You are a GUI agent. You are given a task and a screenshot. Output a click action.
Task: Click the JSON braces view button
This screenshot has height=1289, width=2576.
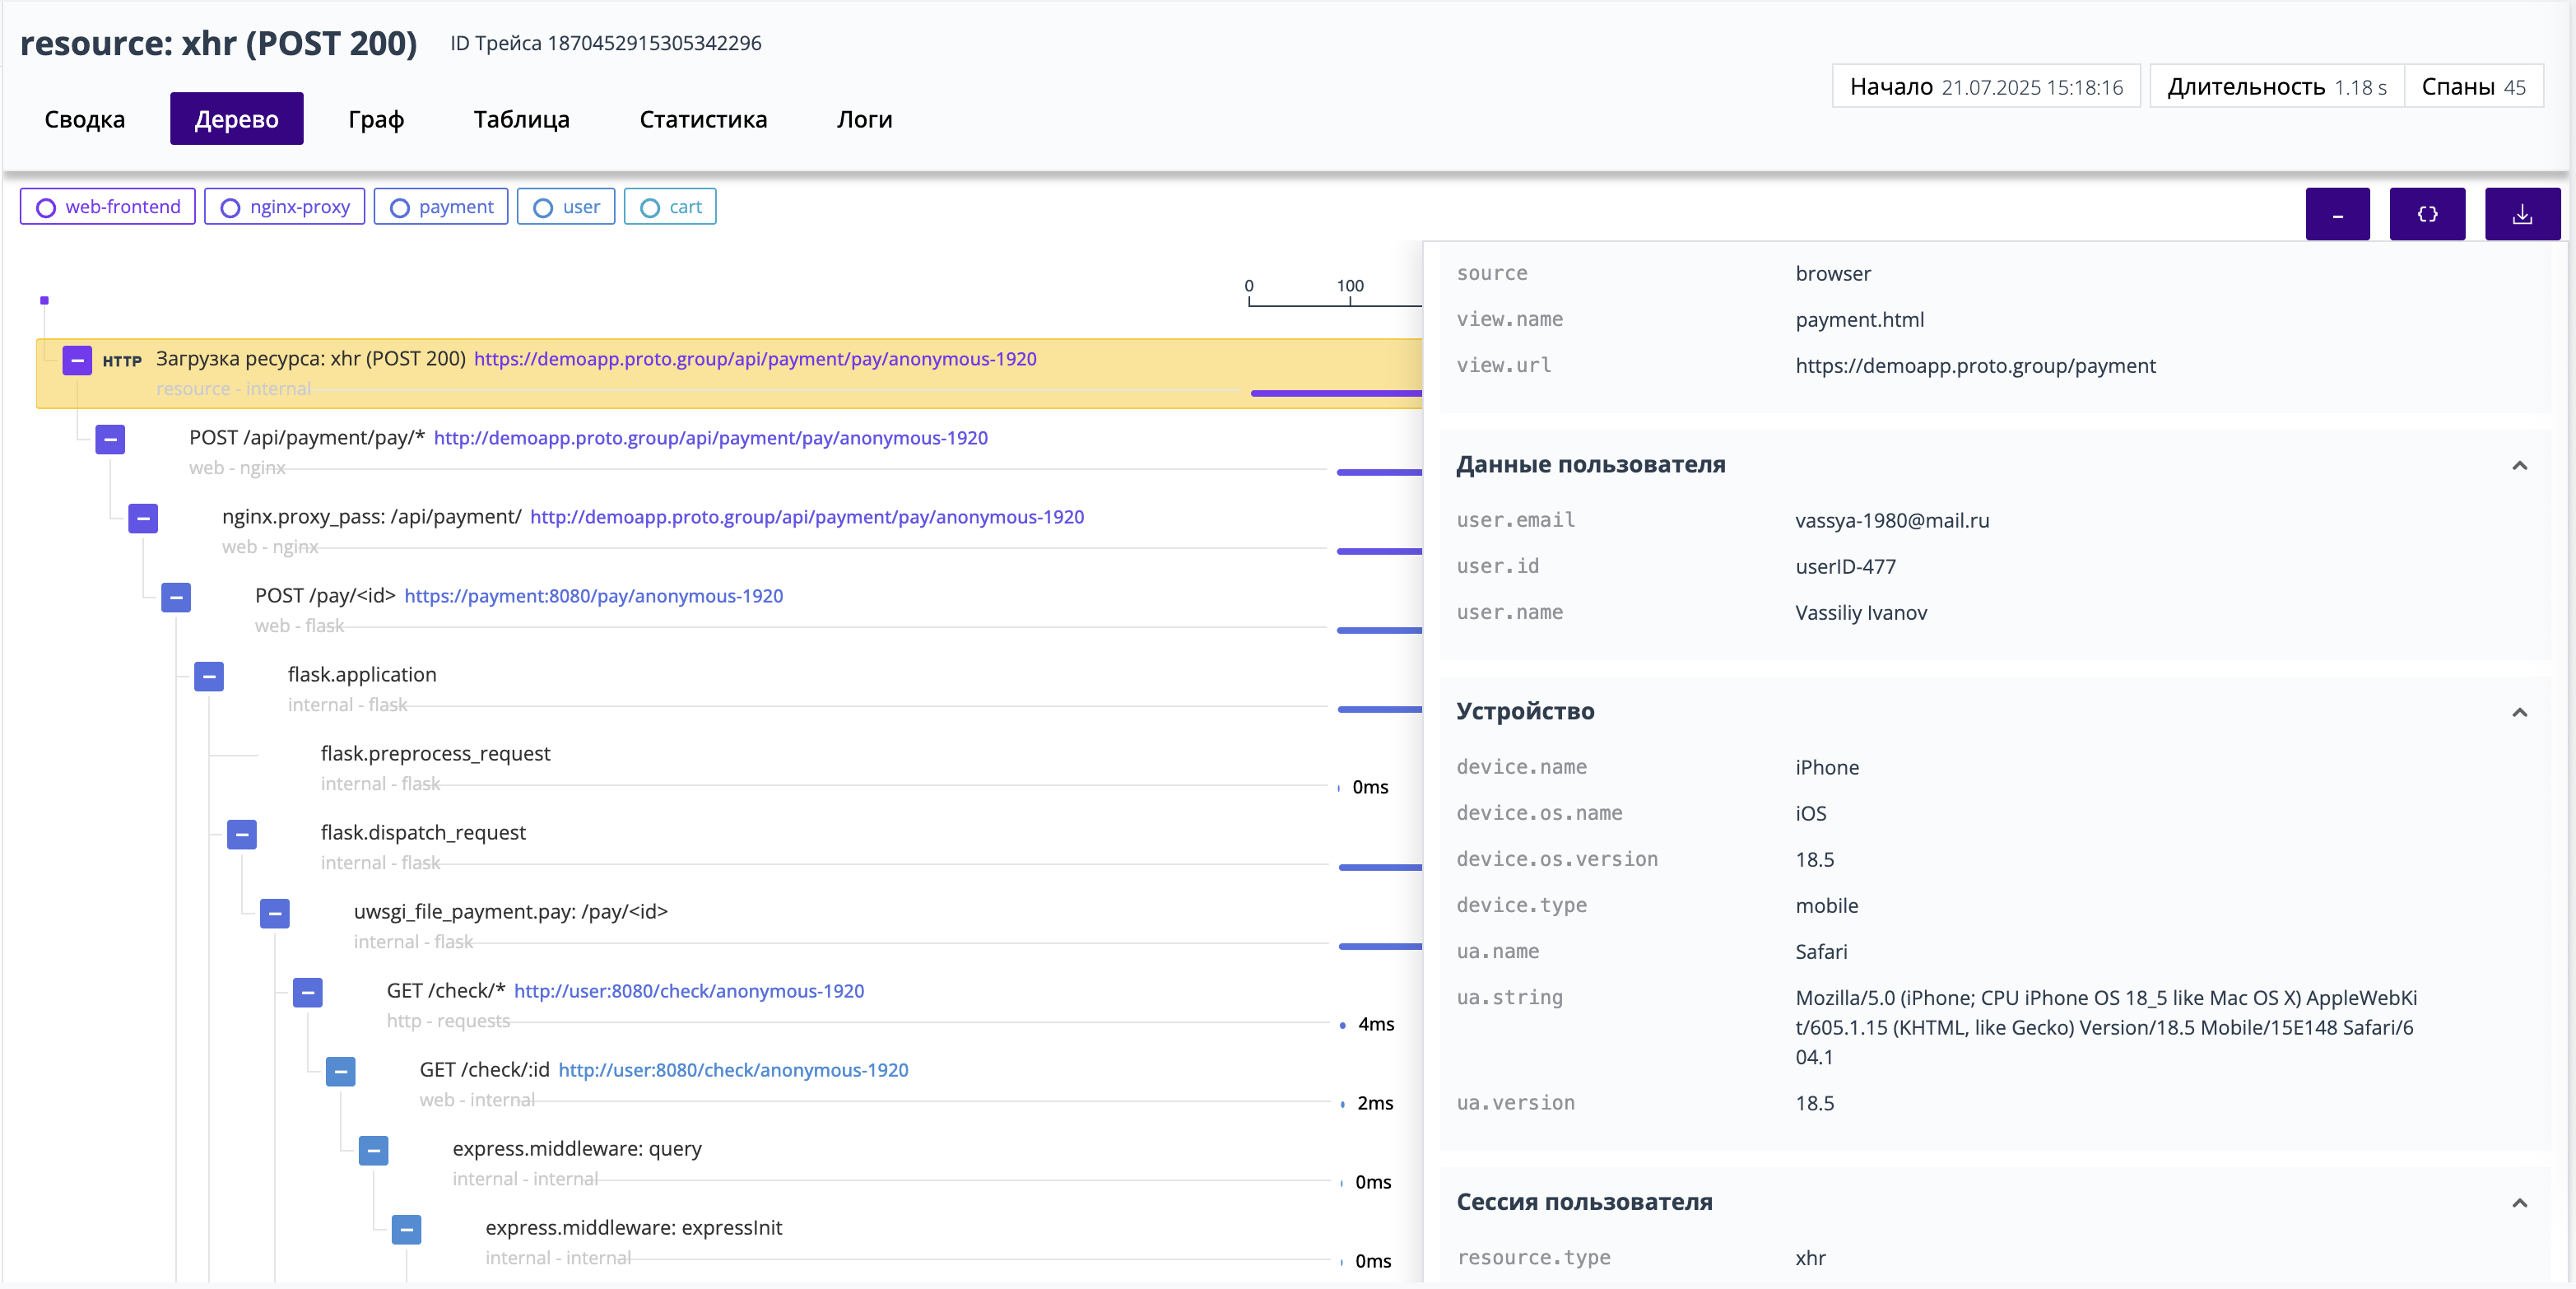point(2427,214)
